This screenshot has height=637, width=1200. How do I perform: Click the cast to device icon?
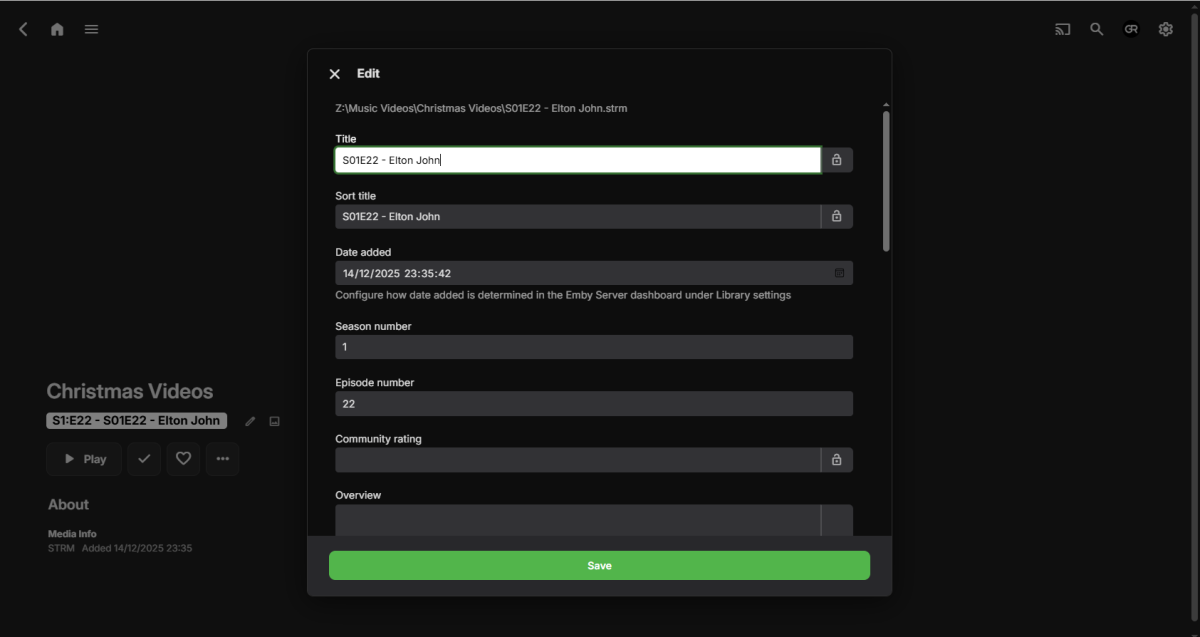click(1062, 29)
